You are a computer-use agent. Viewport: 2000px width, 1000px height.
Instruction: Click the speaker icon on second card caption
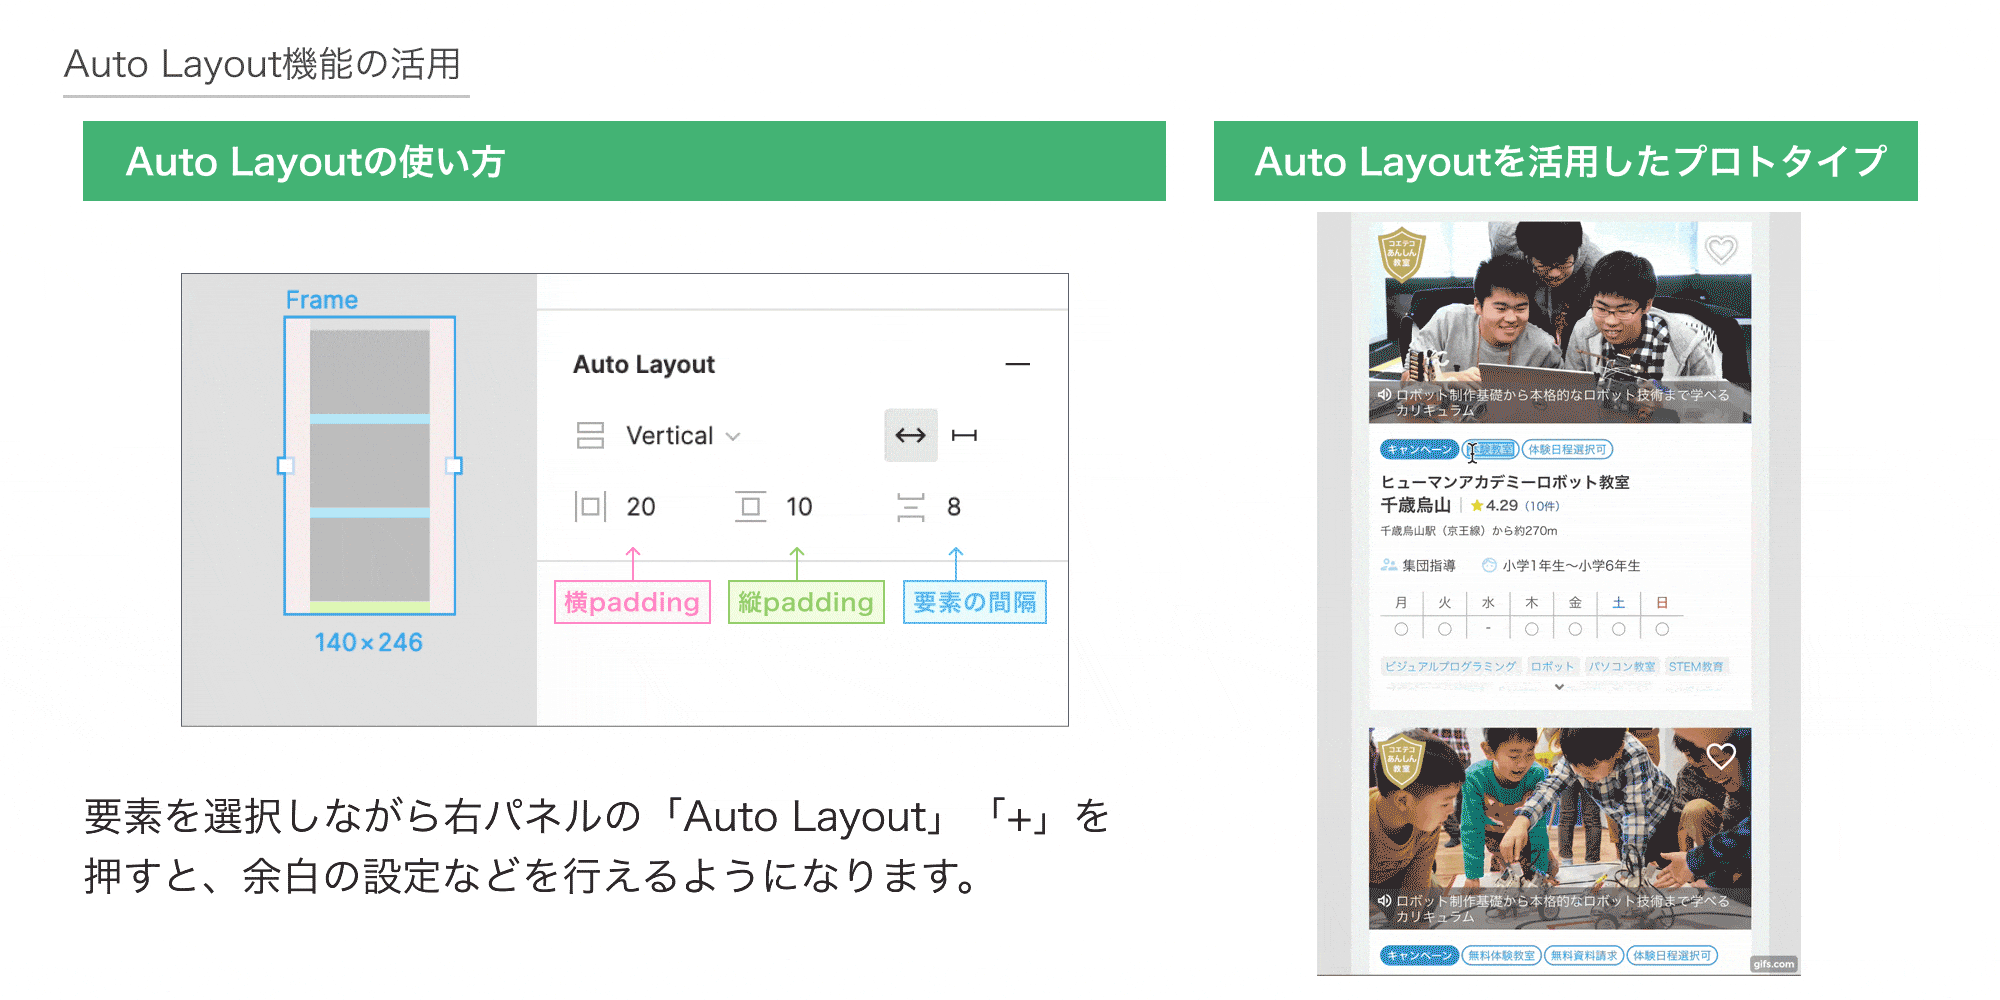(x=1384, y=901)
